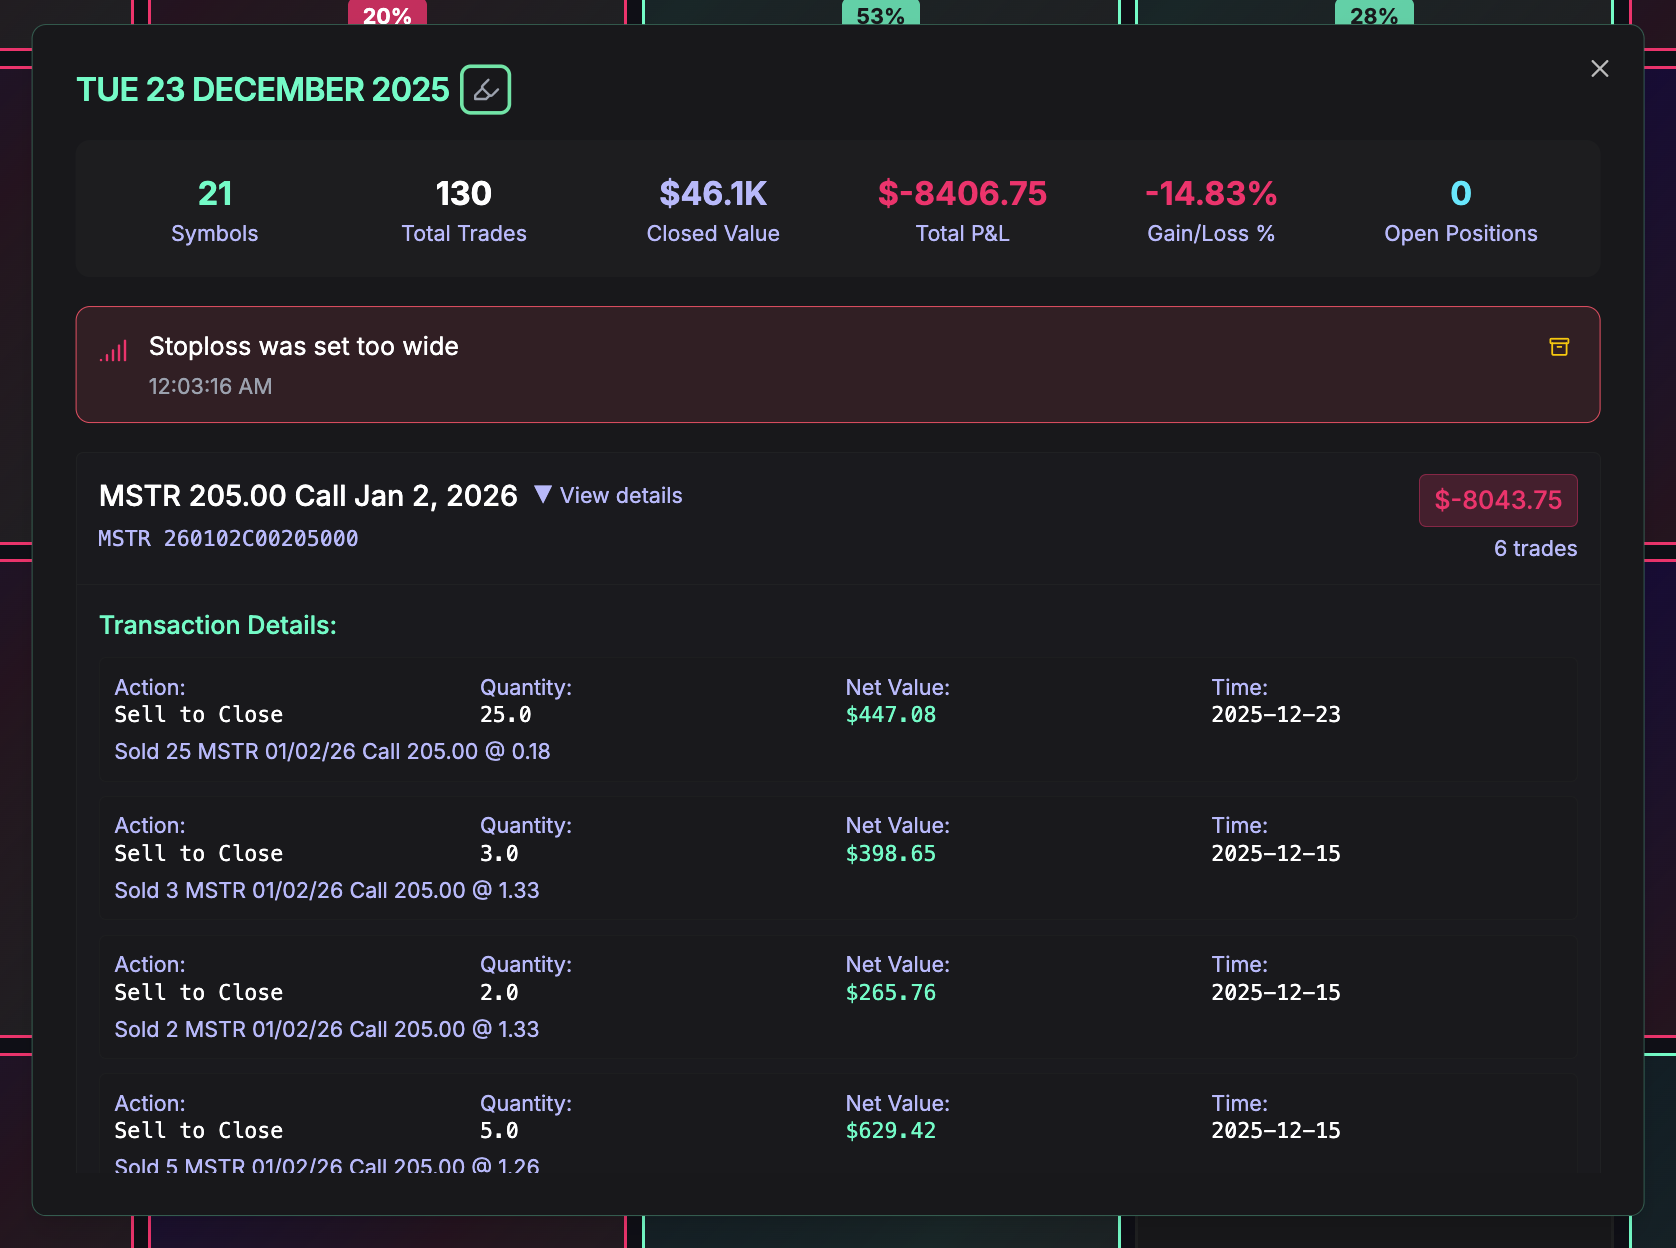The width and height of the screenshot is (1676, 1248).
Task: Click the $-8043.75 P&L badge
Action: 1498,500
